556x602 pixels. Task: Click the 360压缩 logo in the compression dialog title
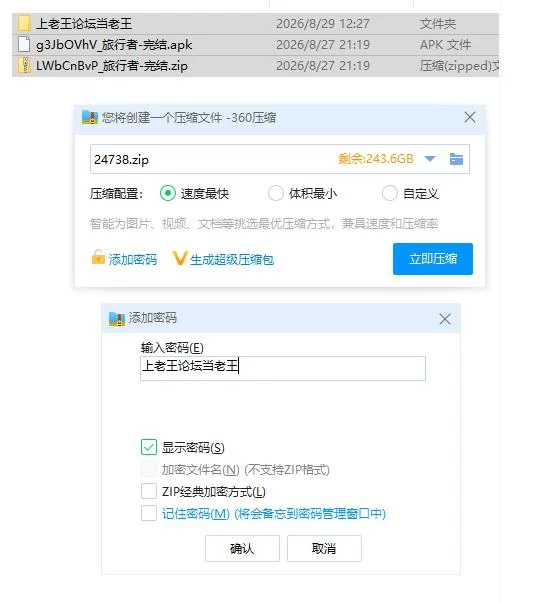90,117
